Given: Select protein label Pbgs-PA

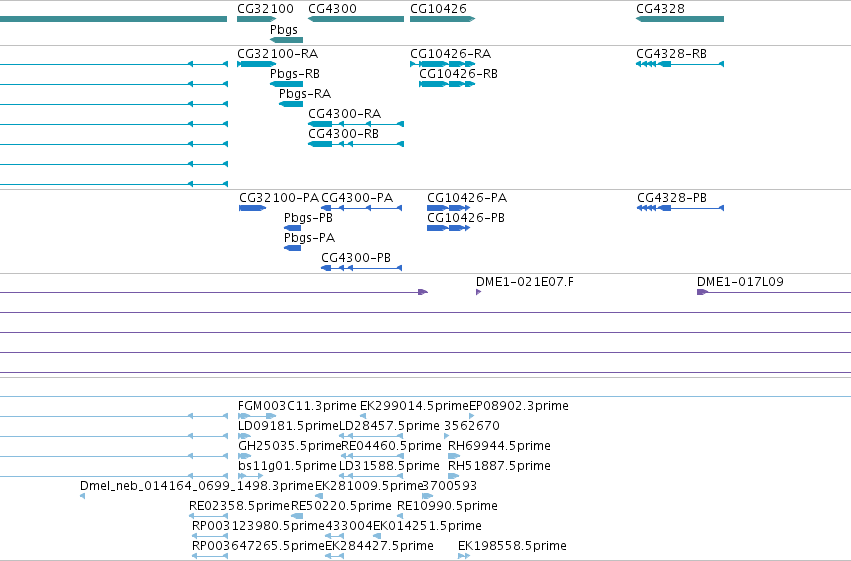Looking at the screenshot, I should coord(309,238).
